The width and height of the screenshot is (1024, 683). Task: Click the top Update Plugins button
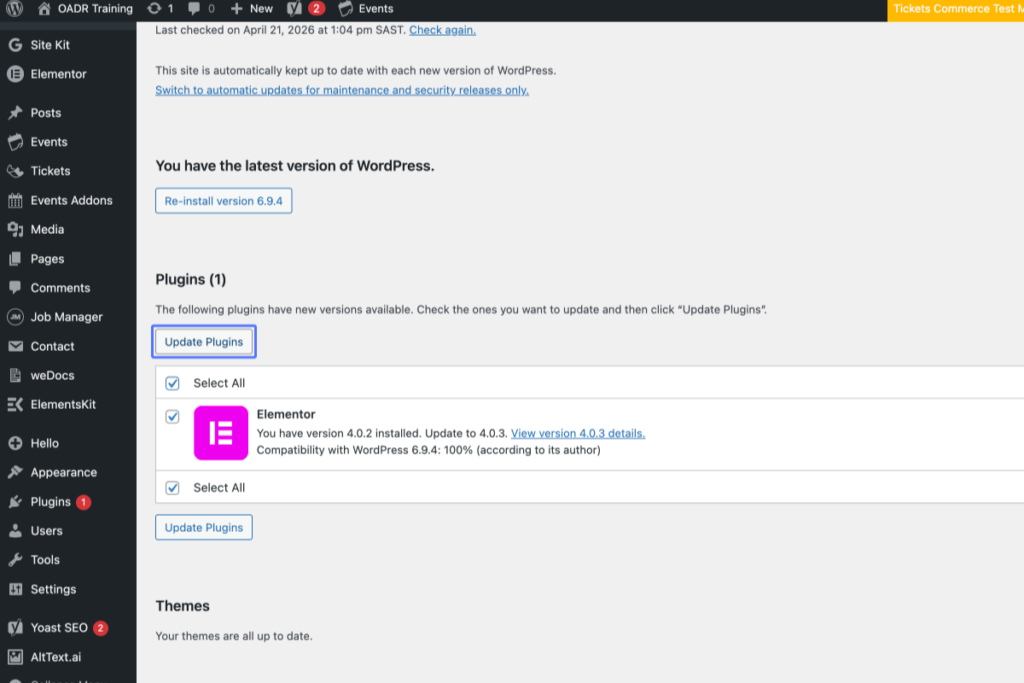coord(204,342)
